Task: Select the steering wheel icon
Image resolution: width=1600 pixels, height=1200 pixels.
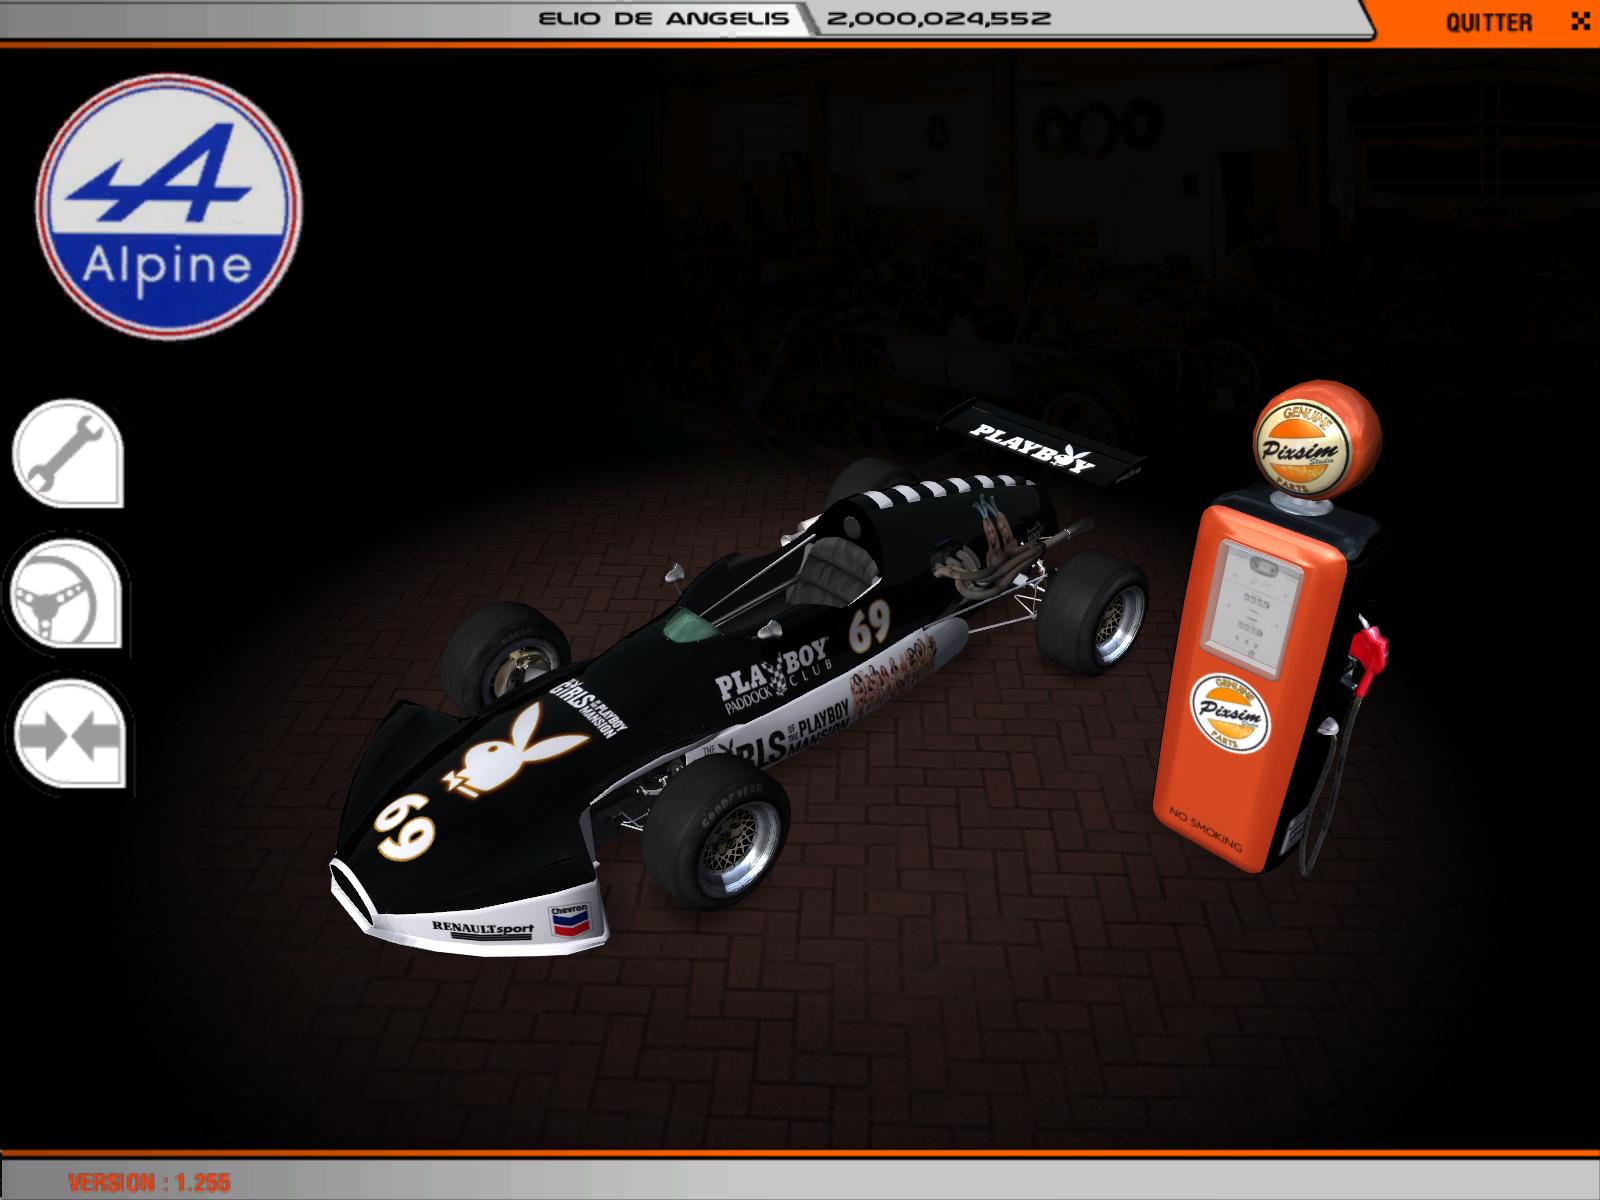Action: point(68,596)
